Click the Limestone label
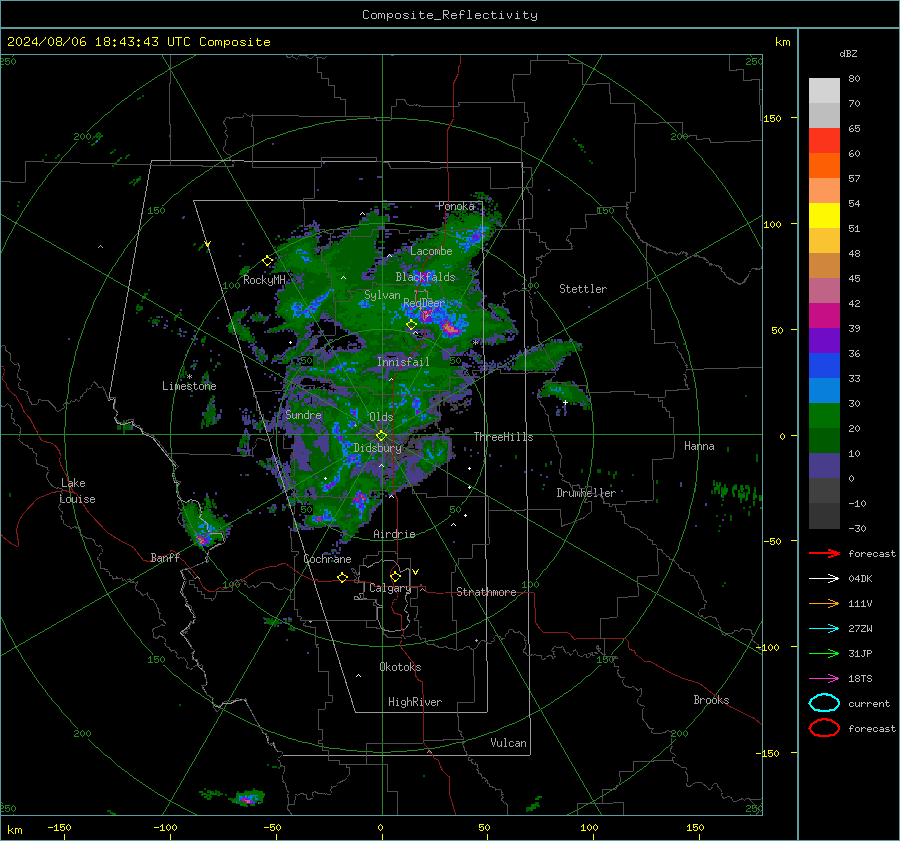900x841 pixels. 189,386
